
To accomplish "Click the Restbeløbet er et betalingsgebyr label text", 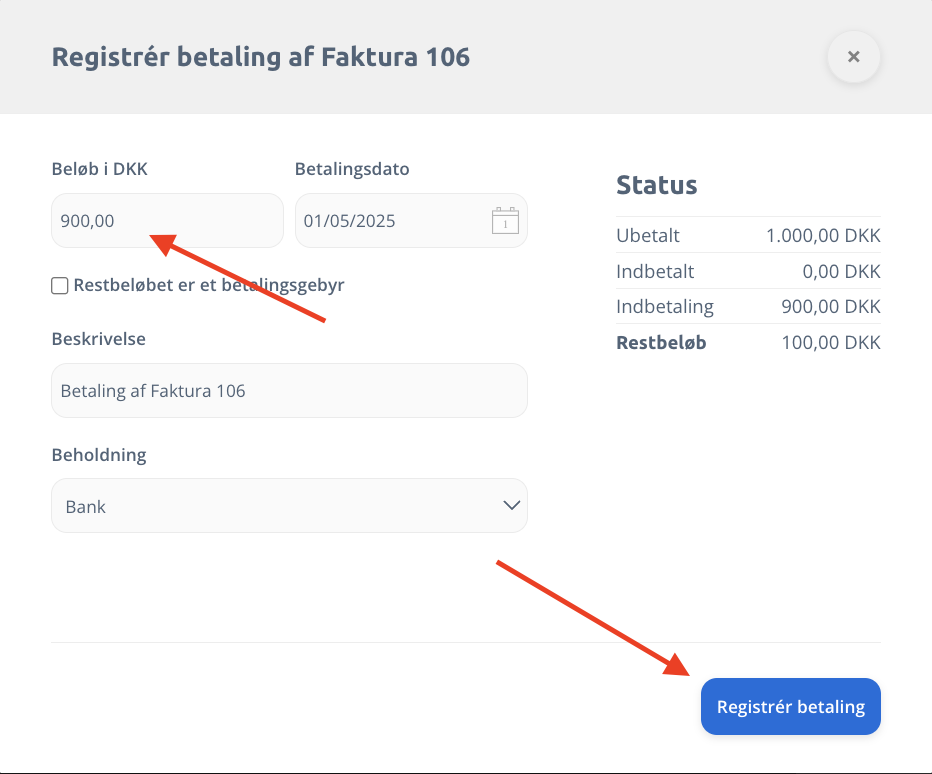I will (209, 285).
